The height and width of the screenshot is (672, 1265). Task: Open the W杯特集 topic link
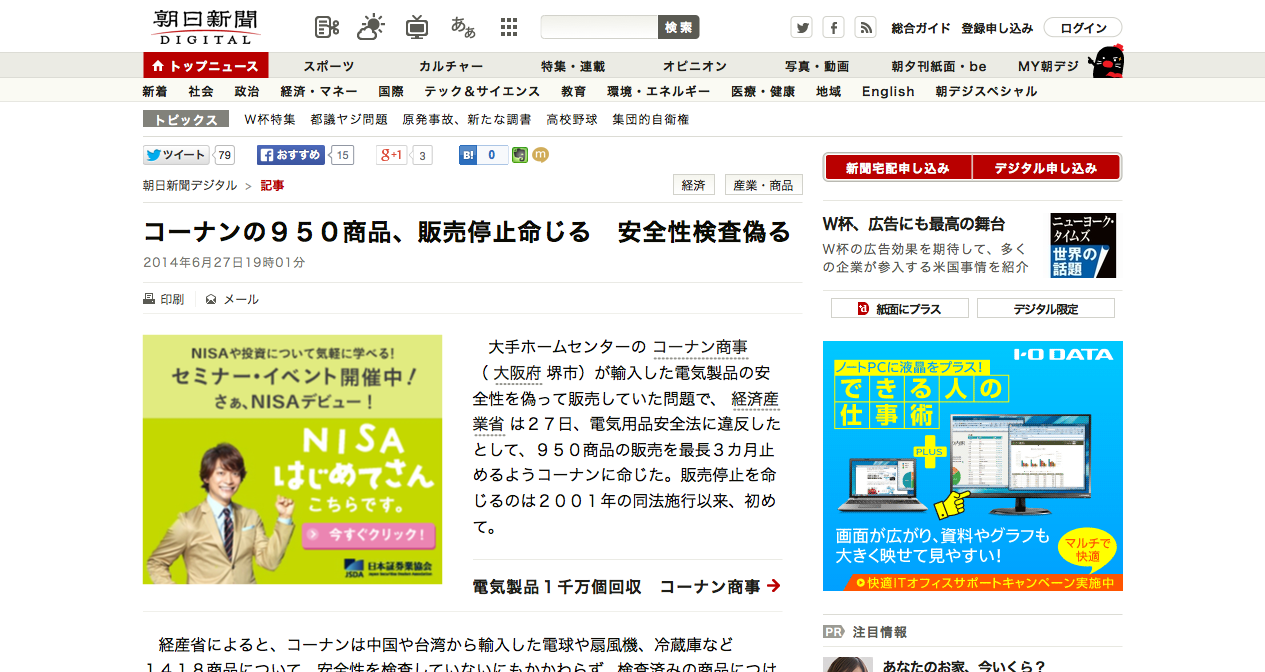pyautogui.click(x=270, y=119)
